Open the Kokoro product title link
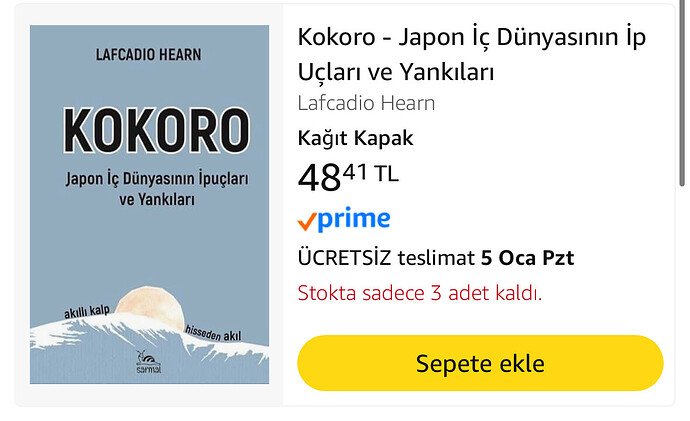This screenshot has height=421, width=690. (x=472, y=54)
